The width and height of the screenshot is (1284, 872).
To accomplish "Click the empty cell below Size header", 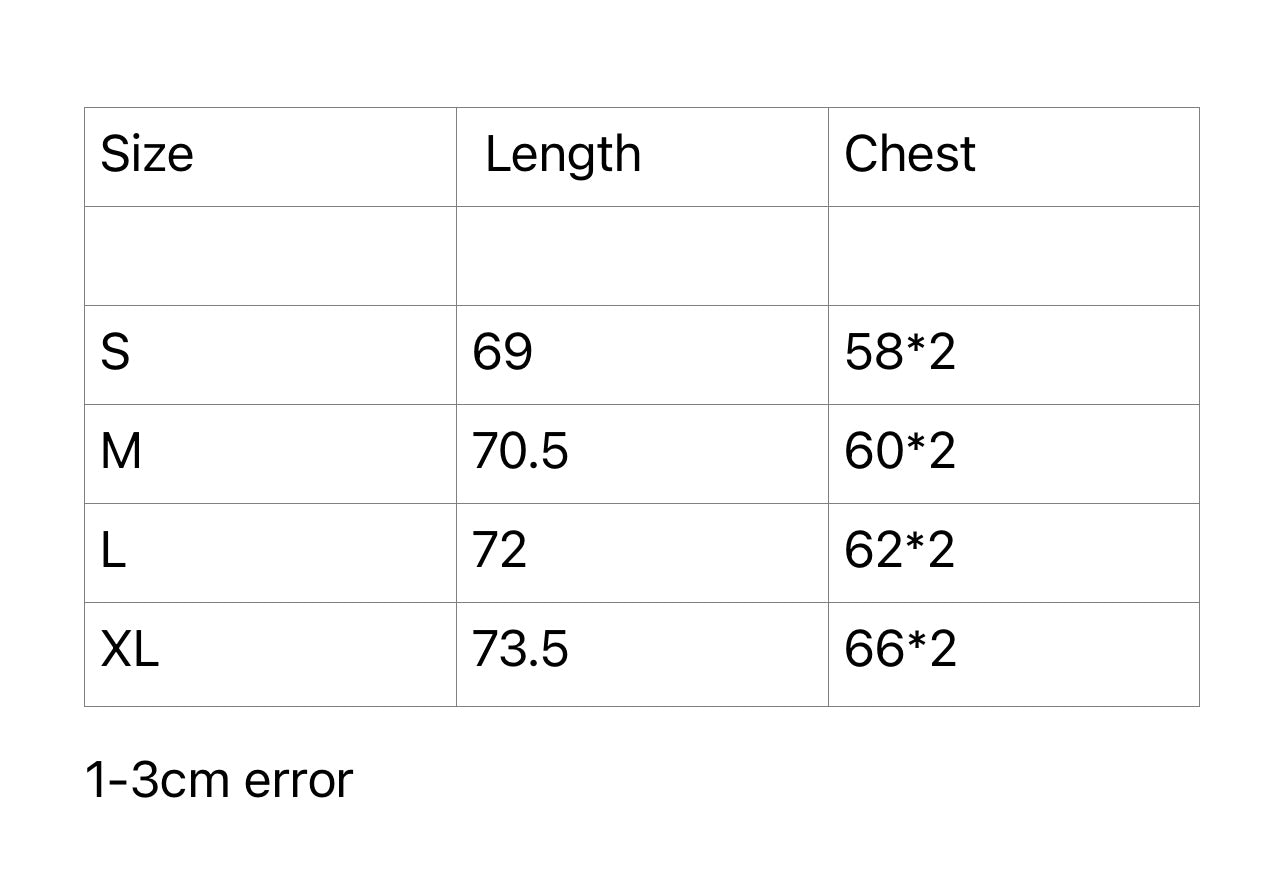I will coord(270,256).
